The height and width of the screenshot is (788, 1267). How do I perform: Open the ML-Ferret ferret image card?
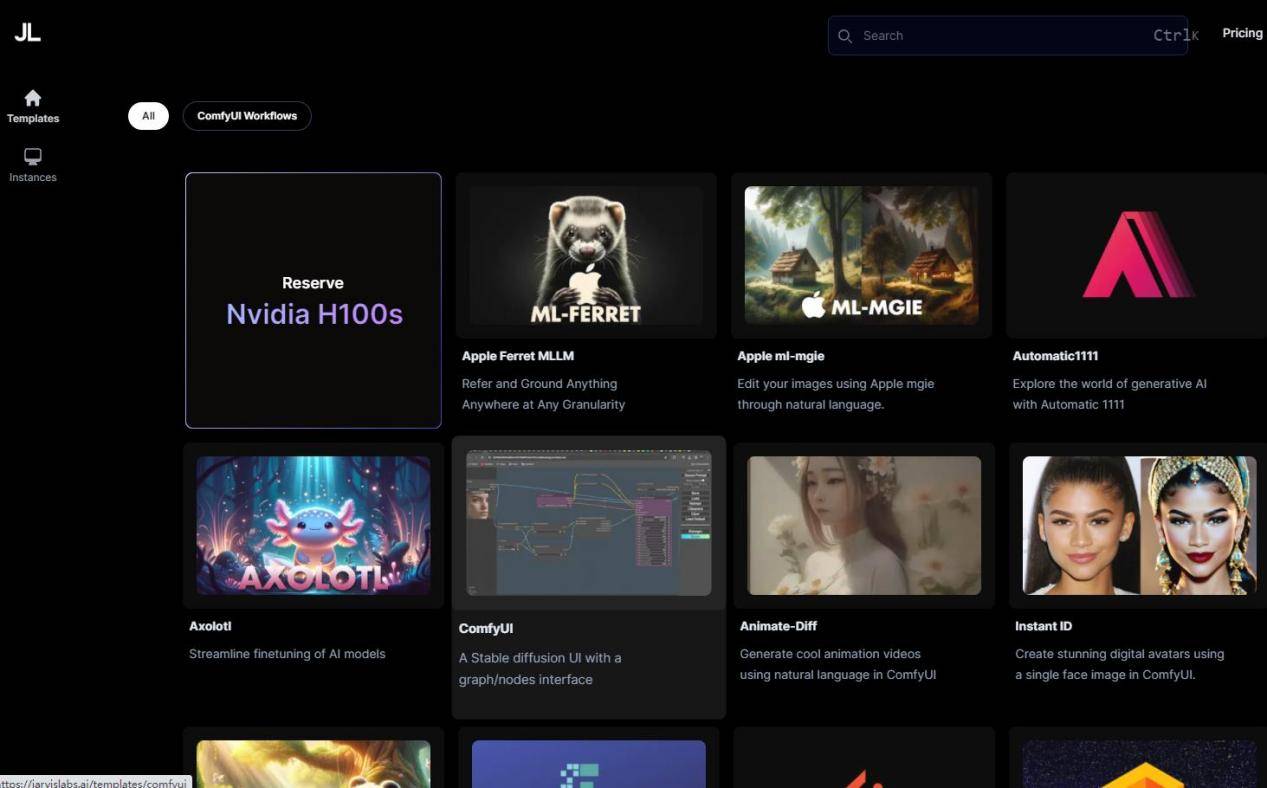pyautogui.click(x=586, y=255)
